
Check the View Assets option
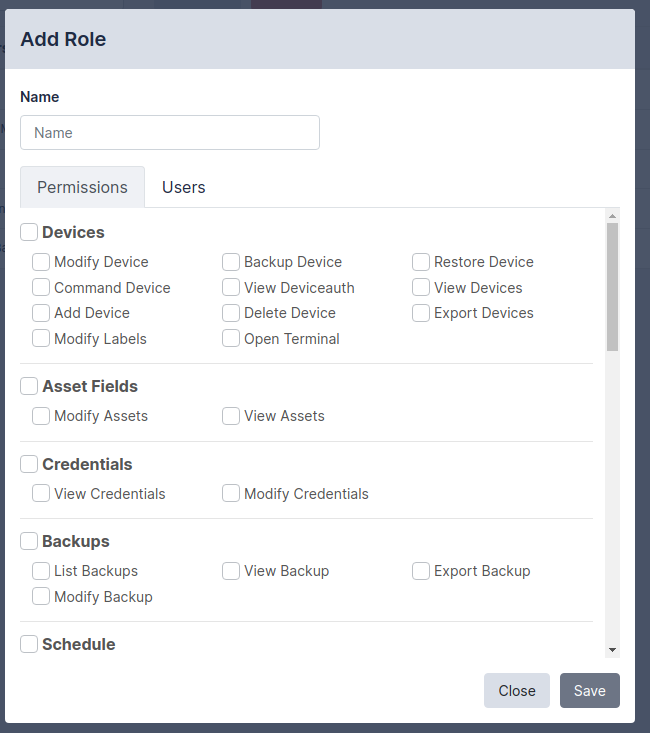tap(231, 416)
